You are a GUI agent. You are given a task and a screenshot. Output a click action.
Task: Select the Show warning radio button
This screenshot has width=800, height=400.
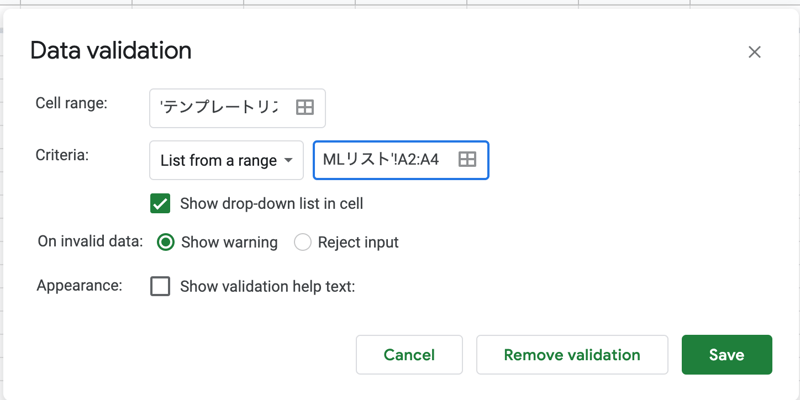pyautogui.click(x=166, y=242)
